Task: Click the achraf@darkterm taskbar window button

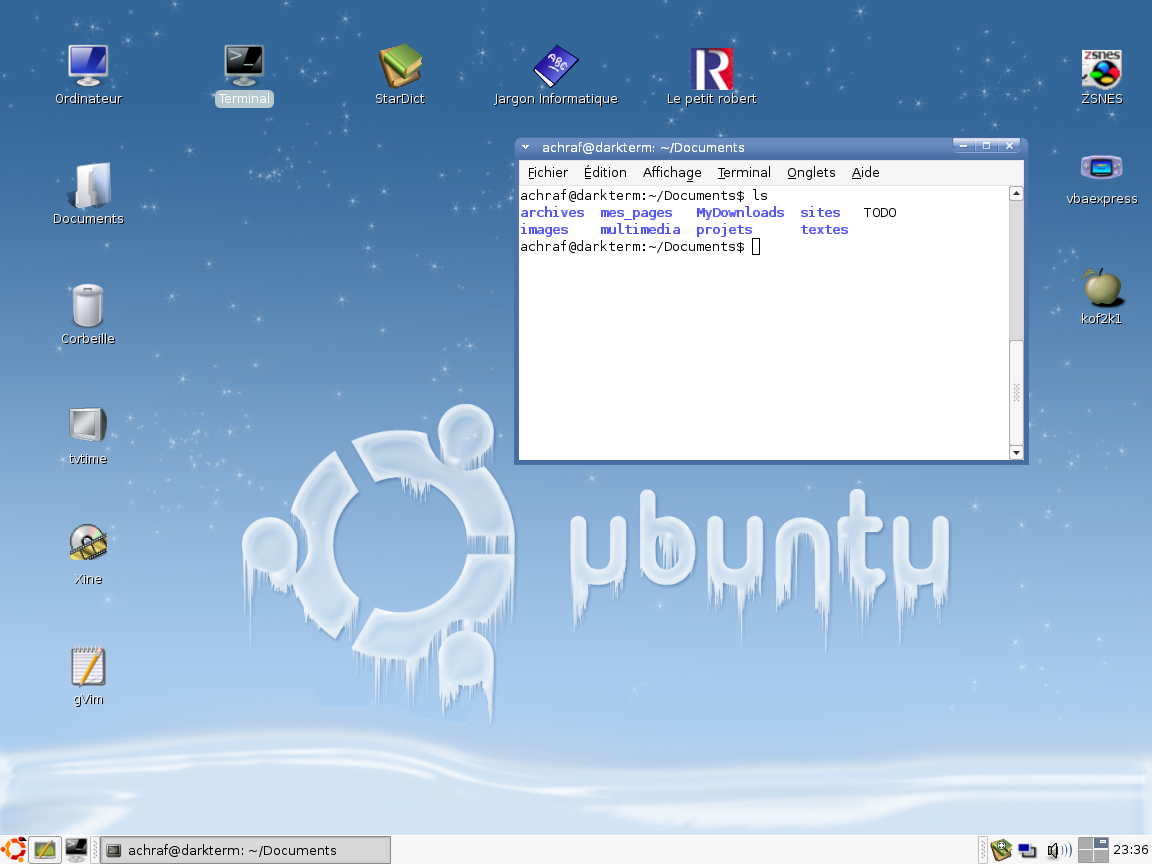Action: tap(245, 850)
